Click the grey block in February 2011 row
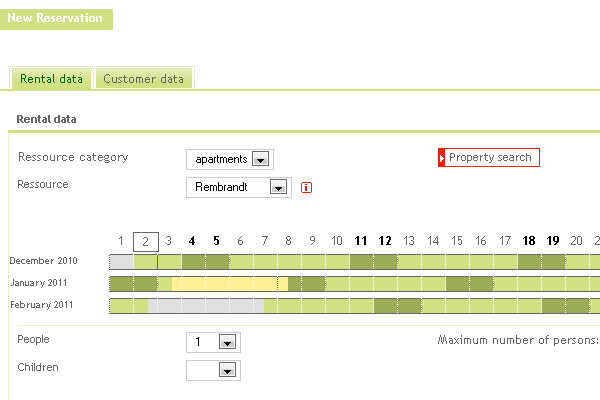 pos(206,306)
